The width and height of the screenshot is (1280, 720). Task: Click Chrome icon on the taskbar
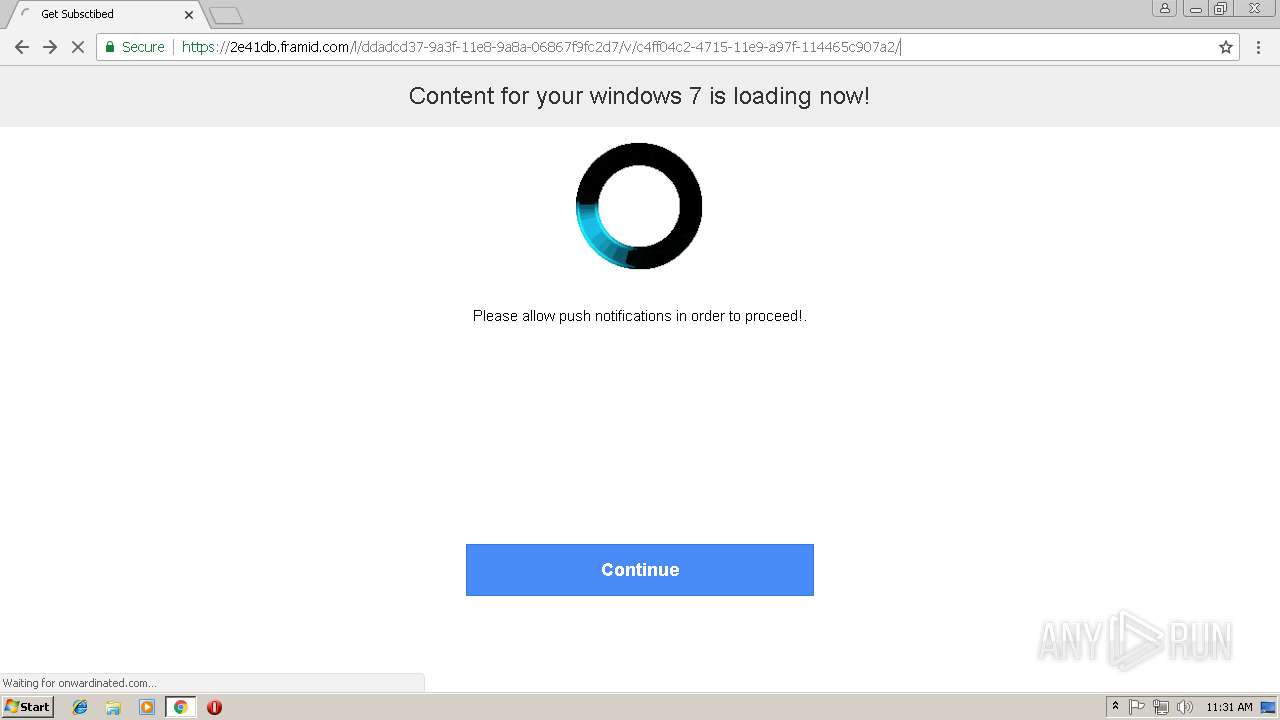pyautogui.click(x=180, y=707)
